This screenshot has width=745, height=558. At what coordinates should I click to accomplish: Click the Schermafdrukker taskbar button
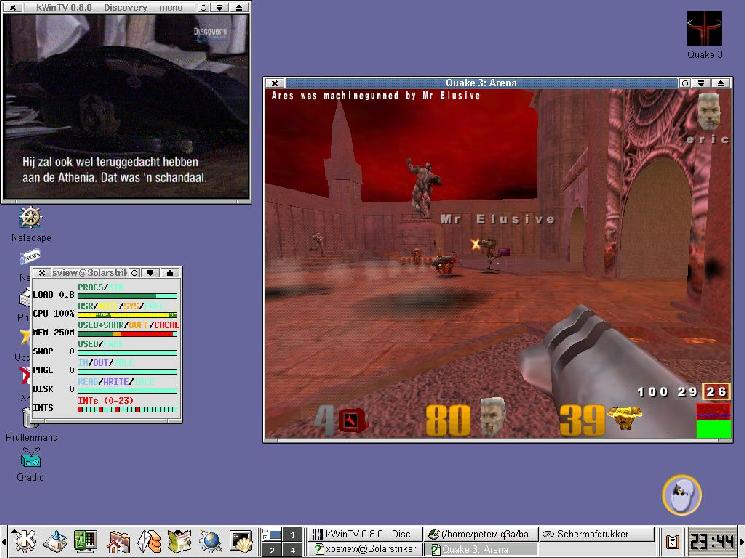595,534
